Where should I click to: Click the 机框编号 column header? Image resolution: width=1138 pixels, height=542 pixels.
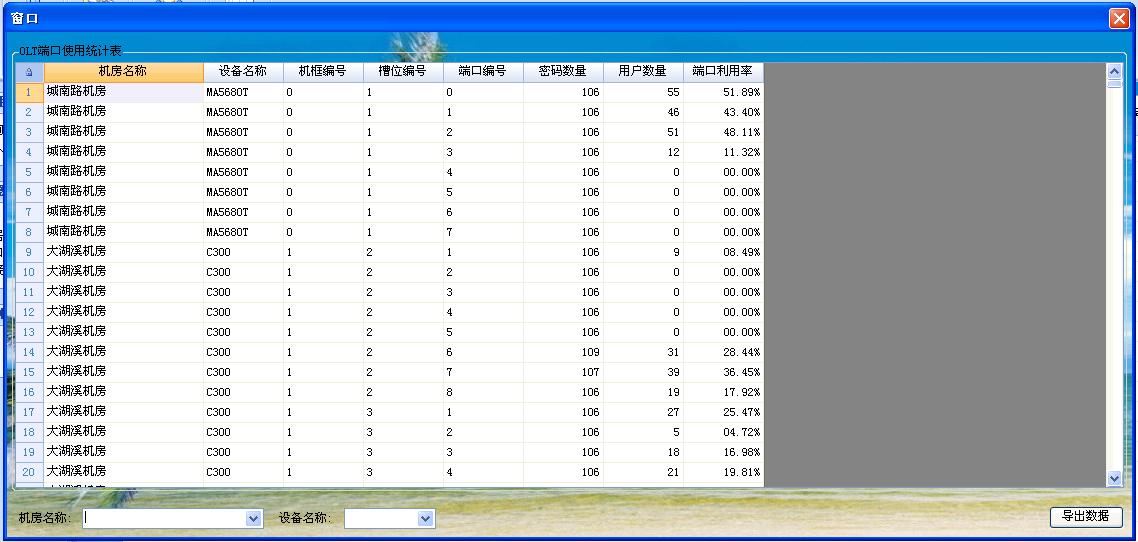pos(323,72)
